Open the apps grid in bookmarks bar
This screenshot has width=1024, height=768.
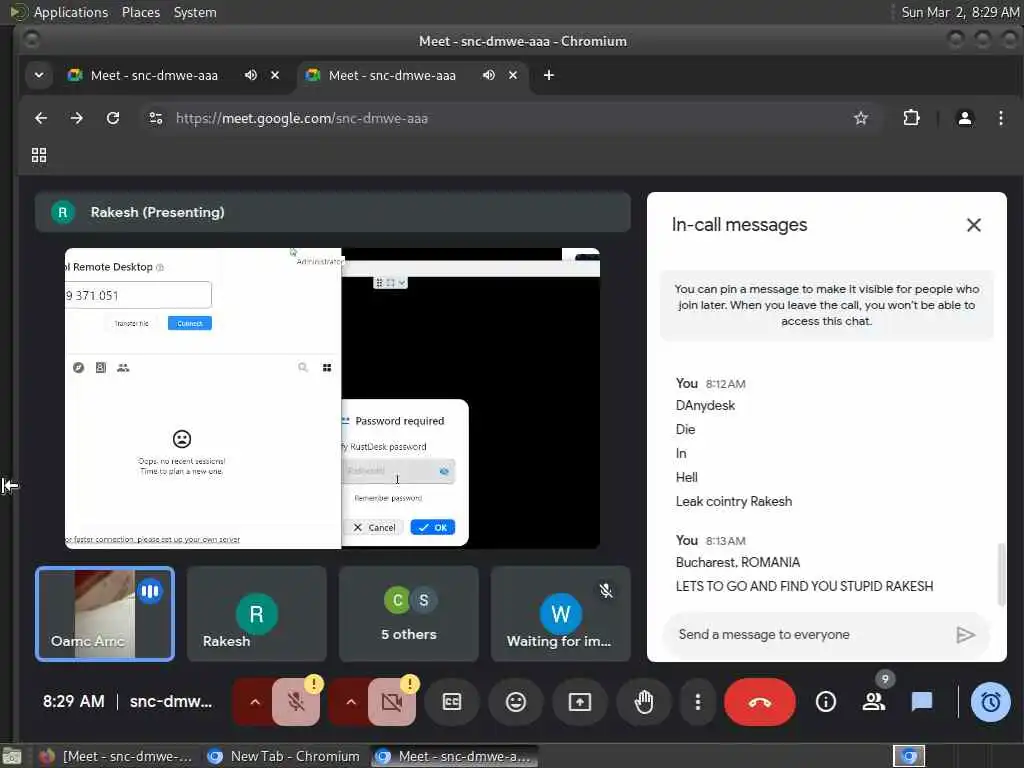(39, 155)
